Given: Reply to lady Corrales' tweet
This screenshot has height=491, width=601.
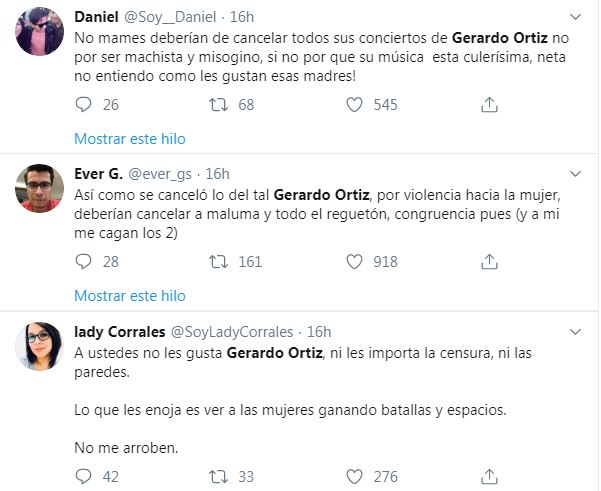Looking at the screenshot, I should click(84, 477).
